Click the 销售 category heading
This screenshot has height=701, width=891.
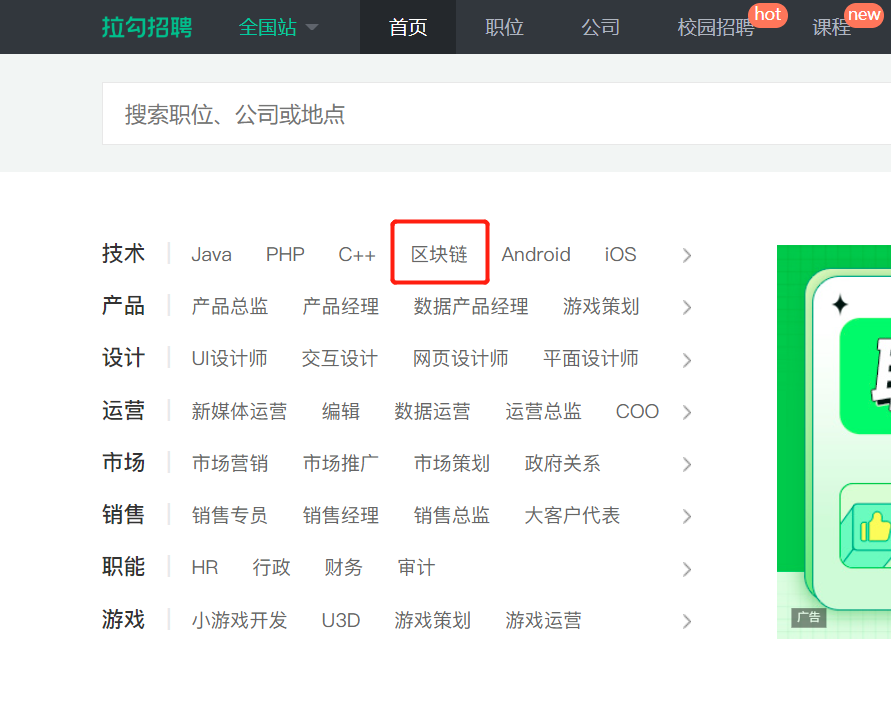tap(123, 515)
